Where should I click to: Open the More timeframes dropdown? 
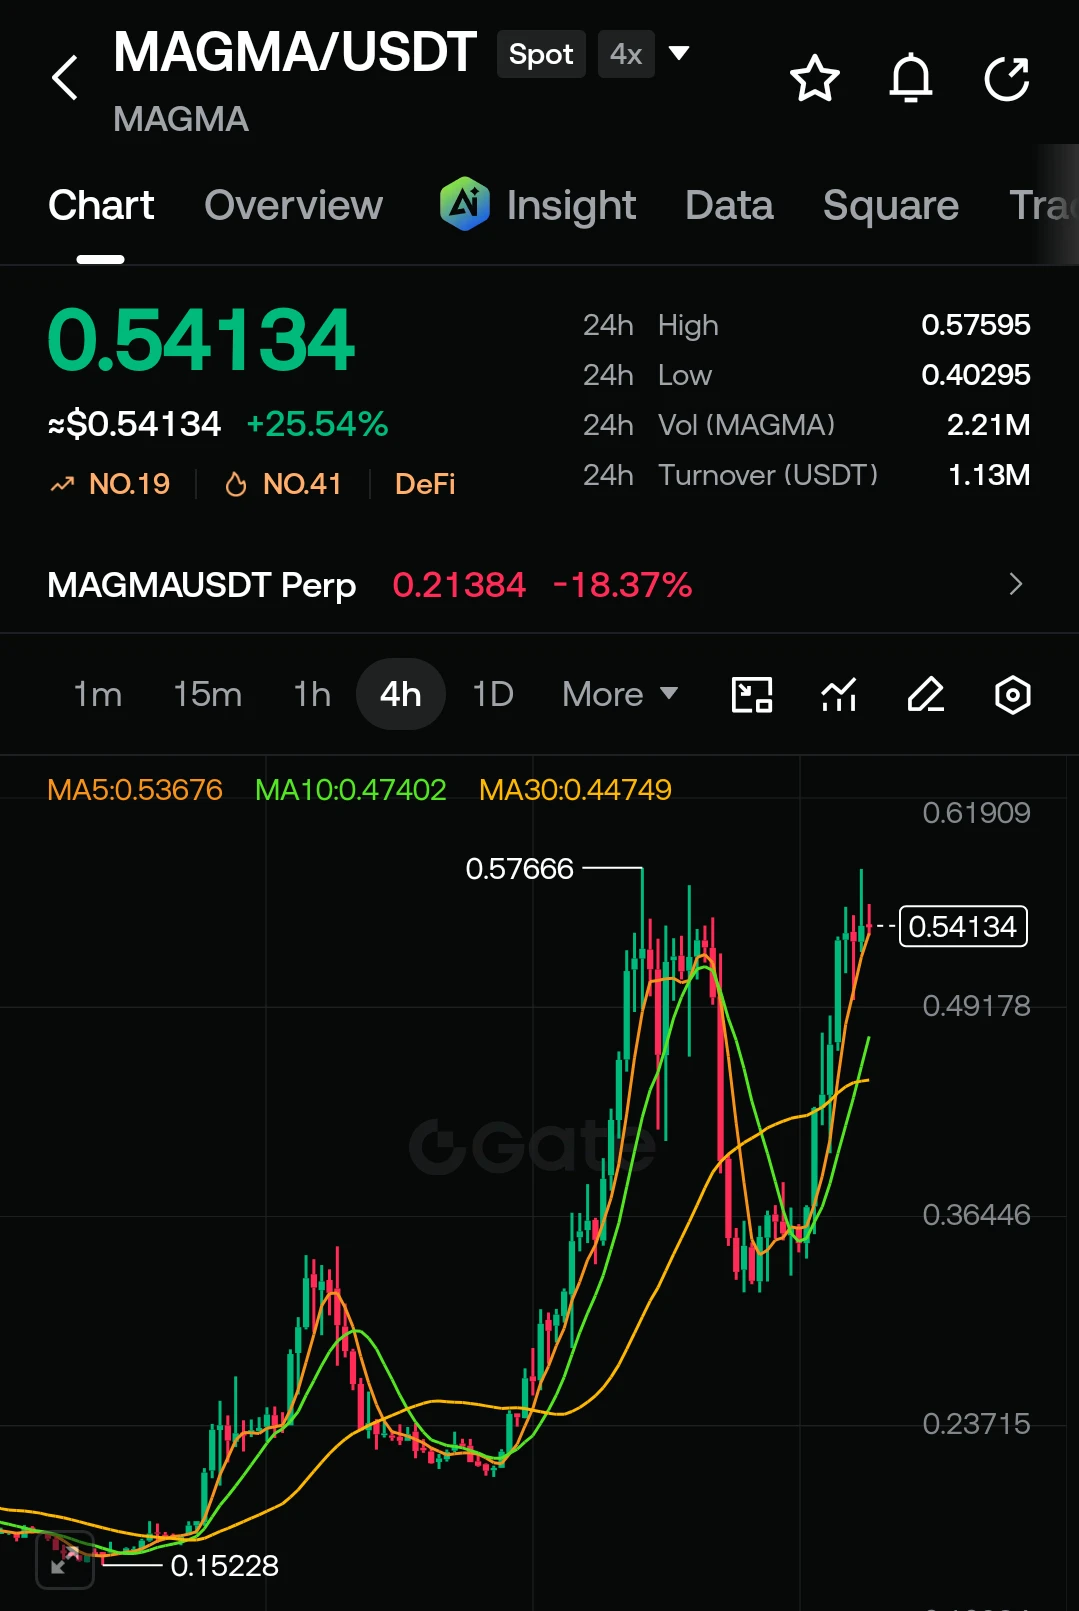[620, 694]
